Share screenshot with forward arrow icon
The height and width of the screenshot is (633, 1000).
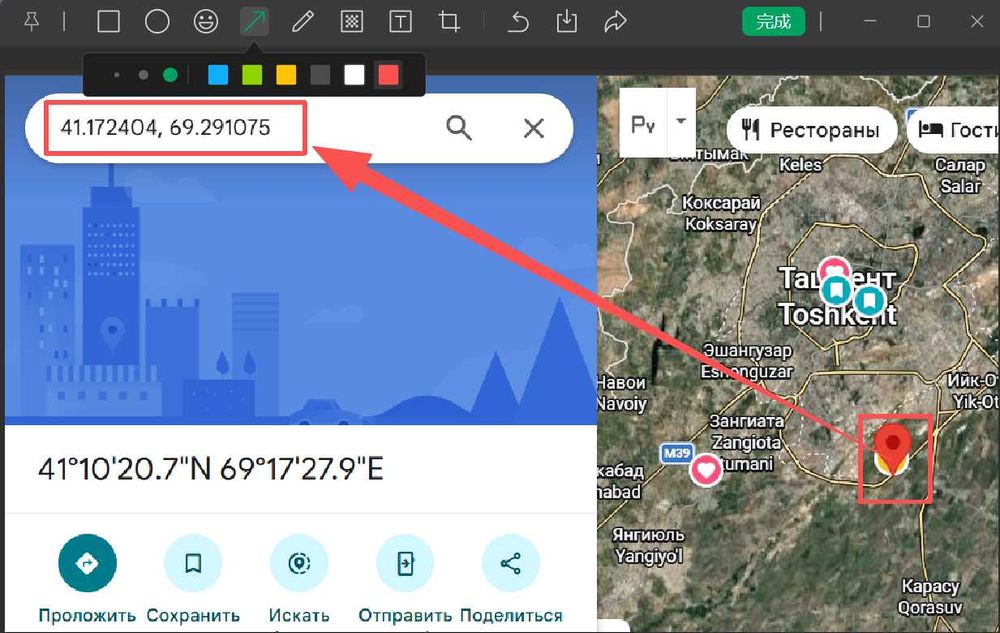click(615, 22)
